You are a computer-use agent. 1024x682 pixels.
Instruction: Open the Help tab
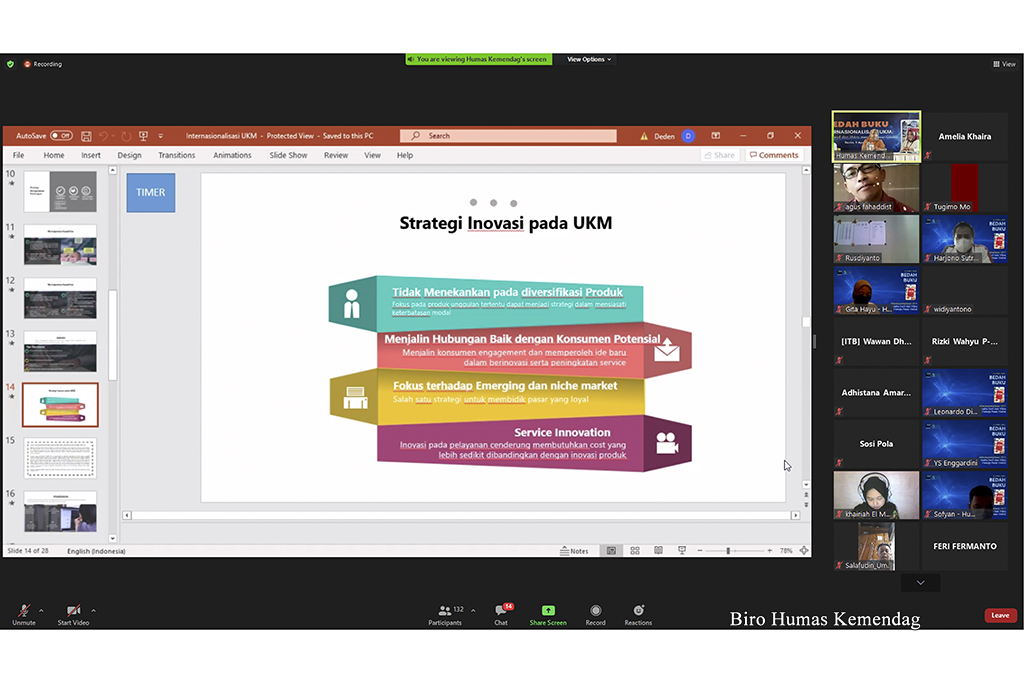(405, 155)
